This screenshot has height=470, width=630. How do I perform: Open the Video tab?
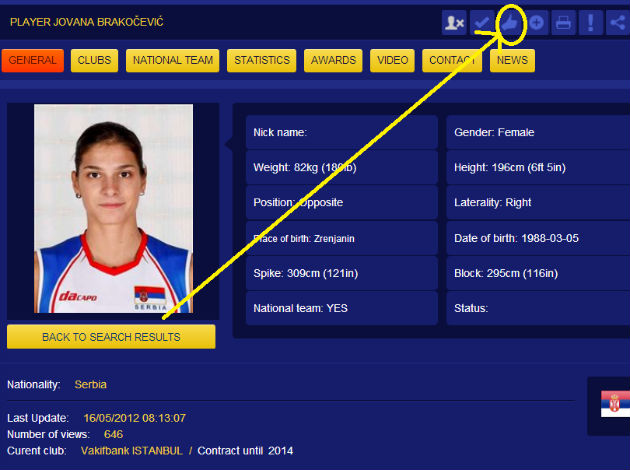(x=392, y=60)
